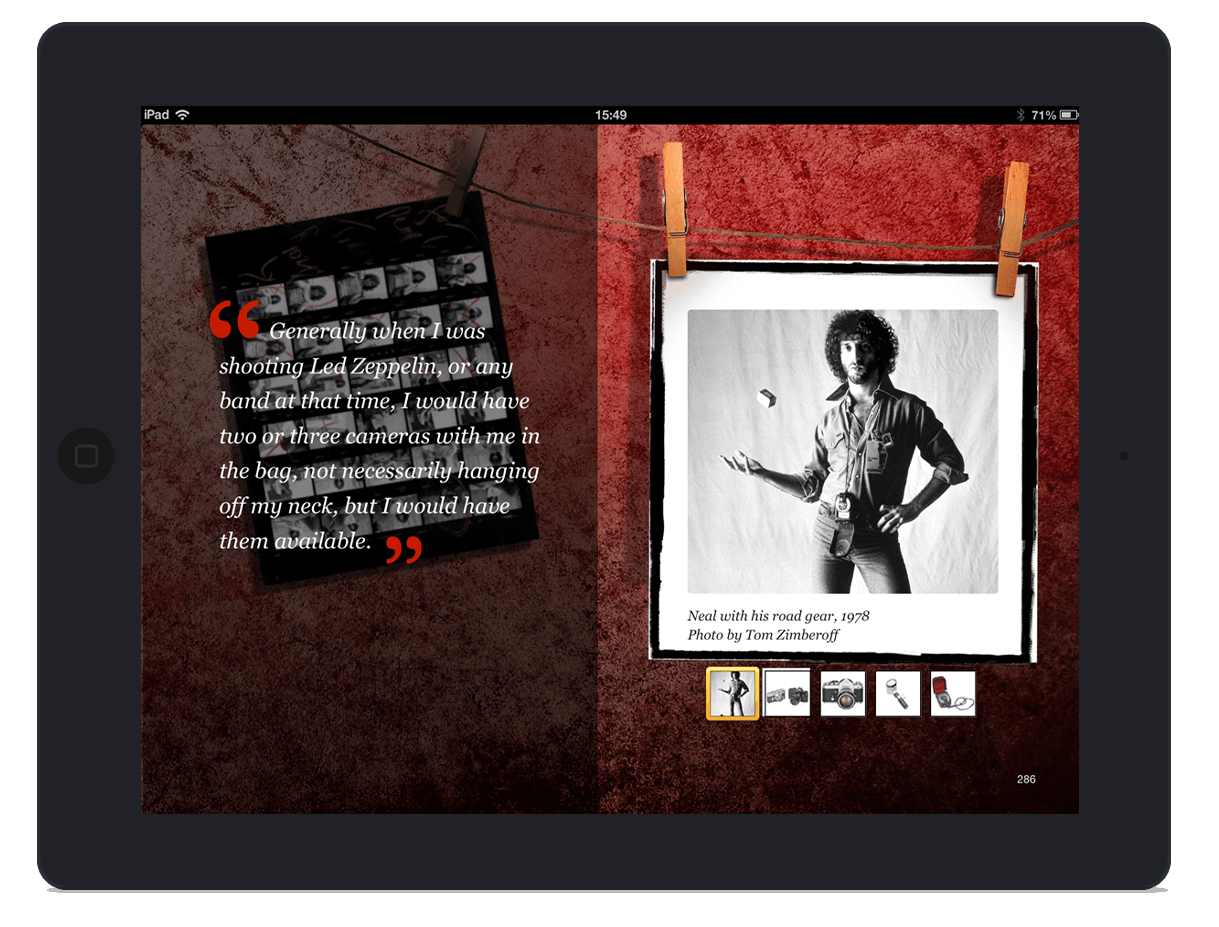This screenshot has height=927, width=1219.
Task: Tap the red opening quotation mark
Action: pos(235,320)
